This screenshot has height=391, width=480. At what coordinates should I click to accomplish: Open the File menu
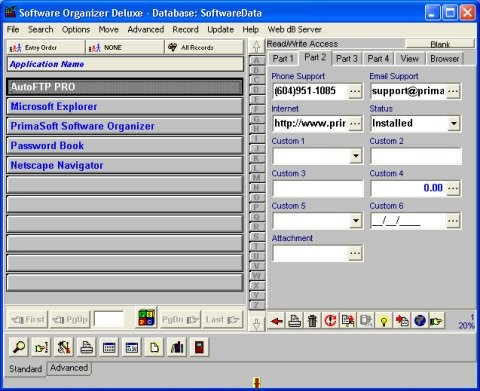(x=13, y=30)
